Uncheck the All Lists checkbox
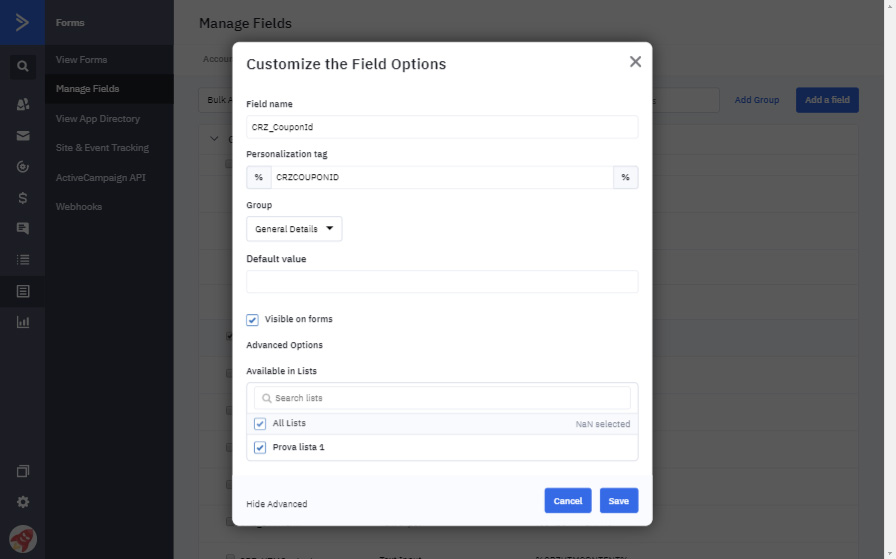Viewport: 896px width, 559px height. [x=260, y=424]
